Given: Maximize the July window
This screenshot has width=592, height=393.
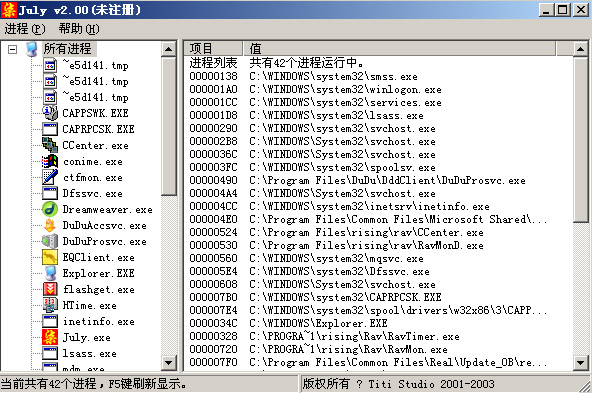Looking at the screenshot, I should tap(563, 10).
